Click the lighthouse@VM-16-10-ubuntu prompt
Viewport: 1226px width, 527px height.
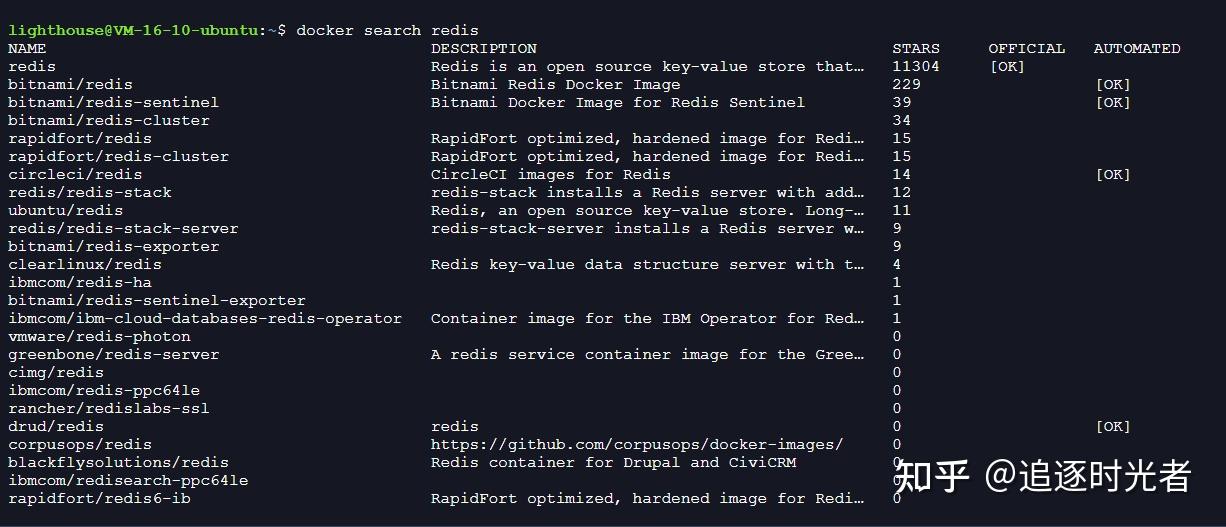coord(133,30)
